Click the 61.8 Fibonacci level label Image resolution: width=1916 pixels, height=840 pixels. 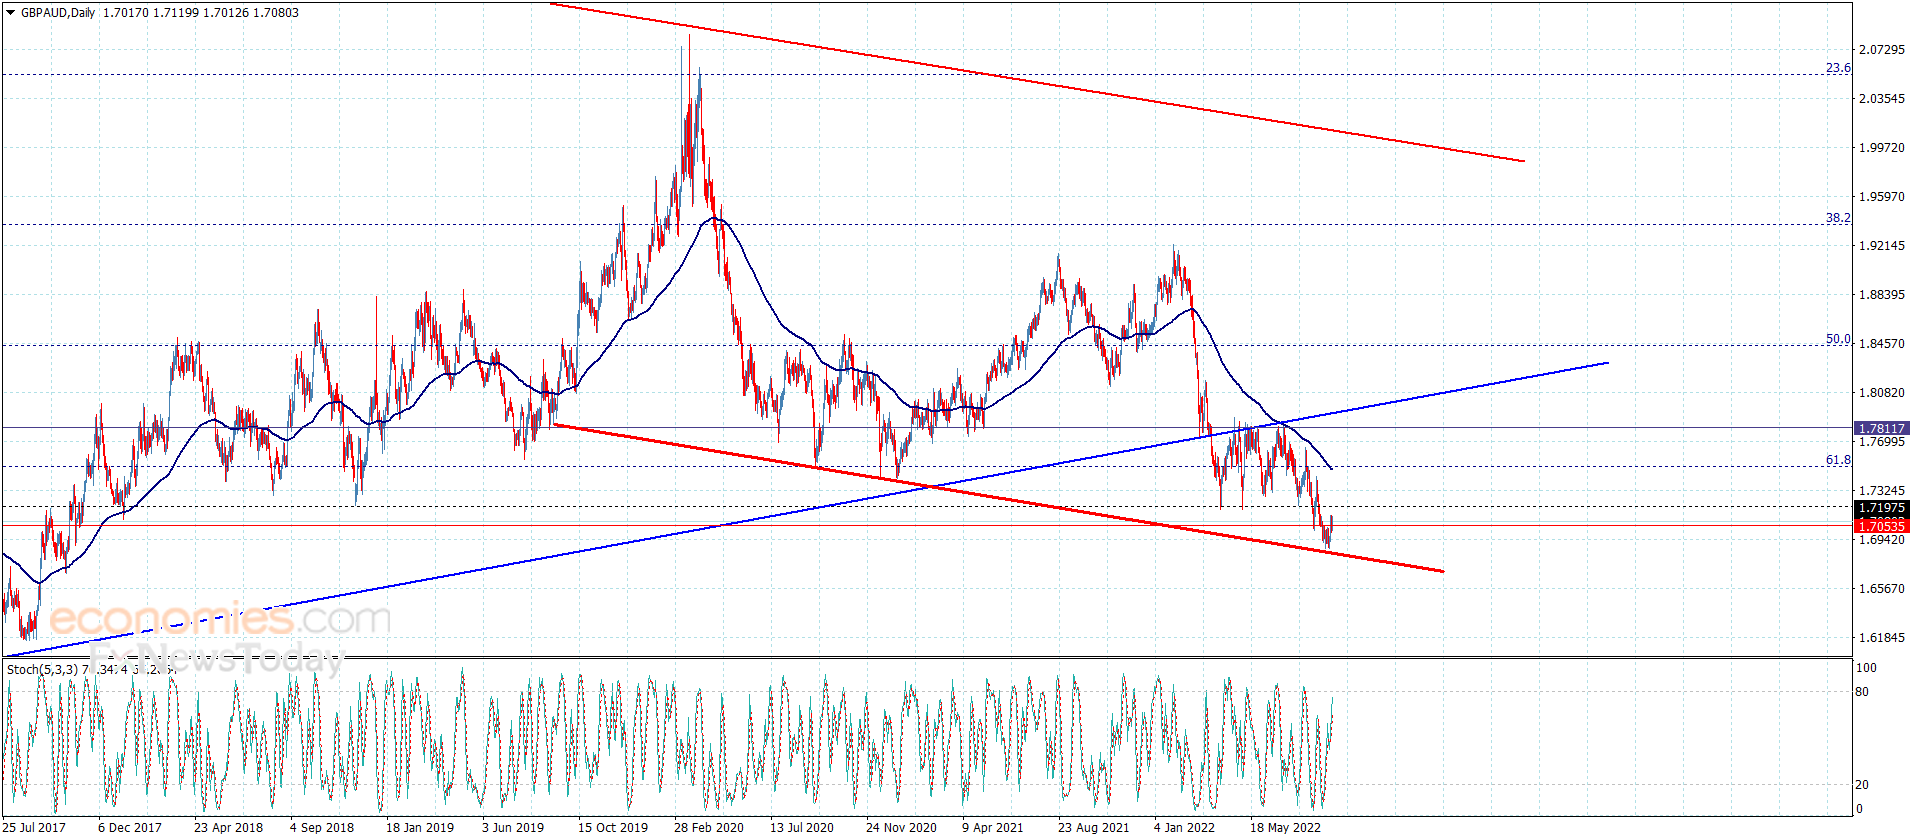tap(1838, 460)
